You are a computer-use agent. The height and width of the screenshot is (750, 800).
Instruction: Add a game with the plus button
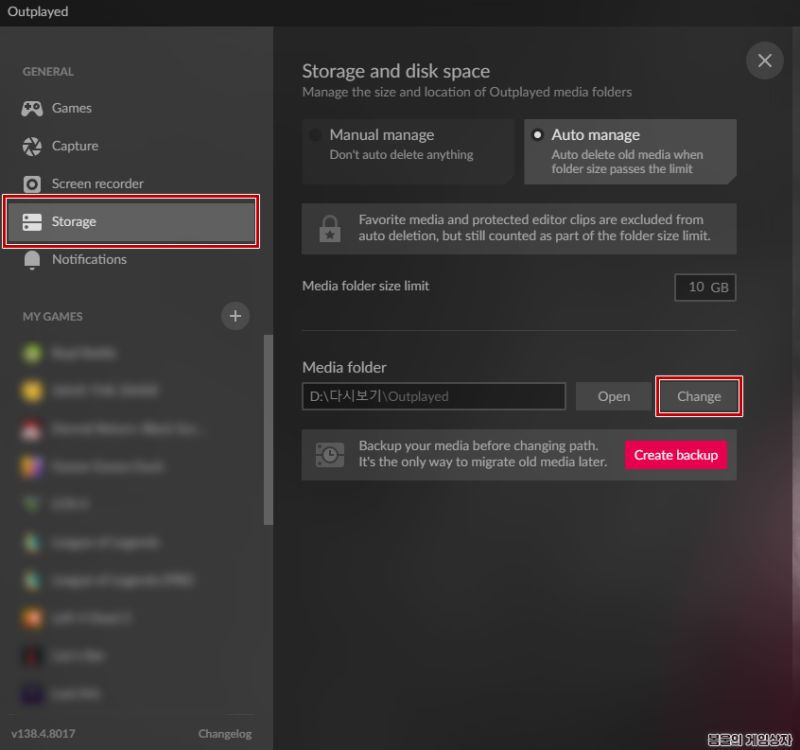[235, 316]
